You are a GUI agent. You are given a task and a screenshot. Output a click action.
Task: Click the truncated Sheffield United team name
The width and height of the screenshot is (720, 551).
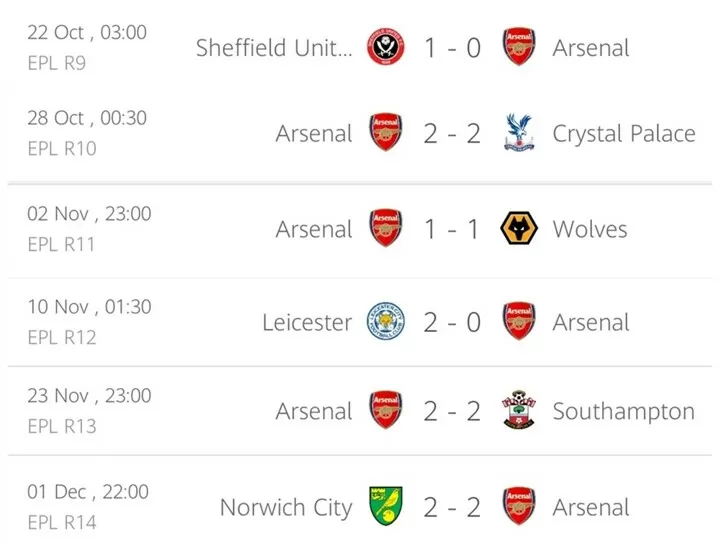coord(274,47)
